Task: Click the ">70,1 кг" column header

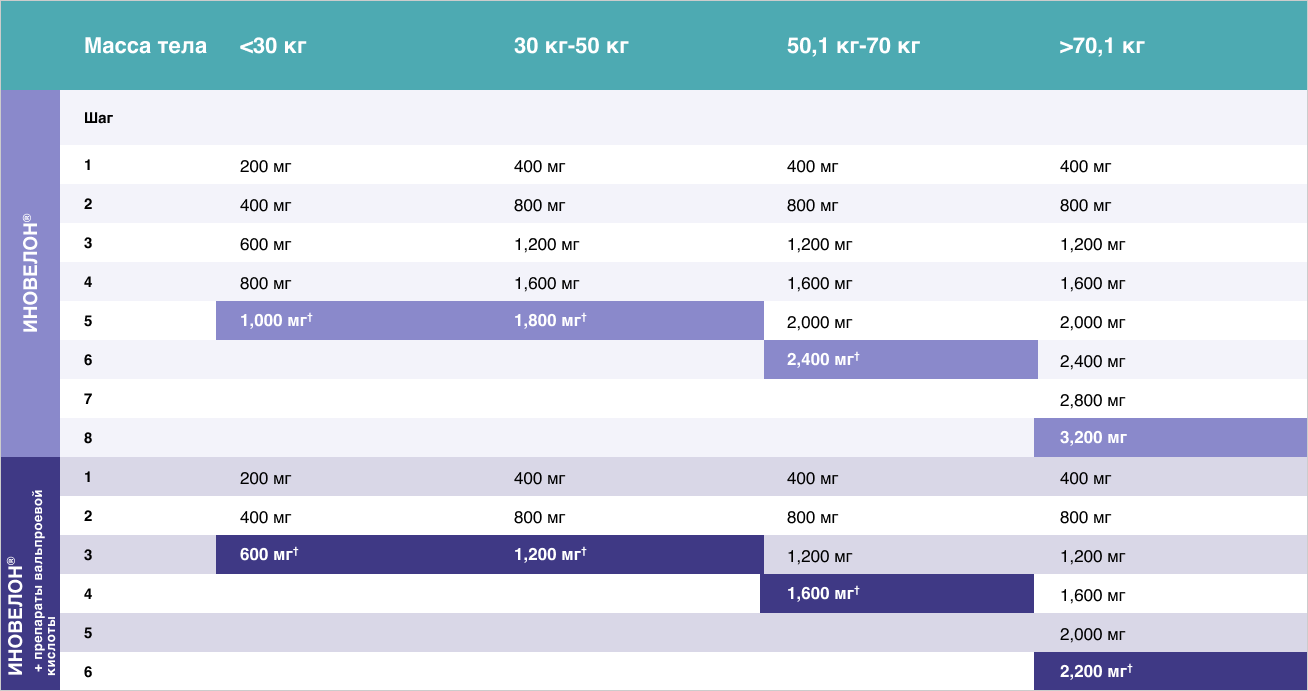Action: 1102,46
